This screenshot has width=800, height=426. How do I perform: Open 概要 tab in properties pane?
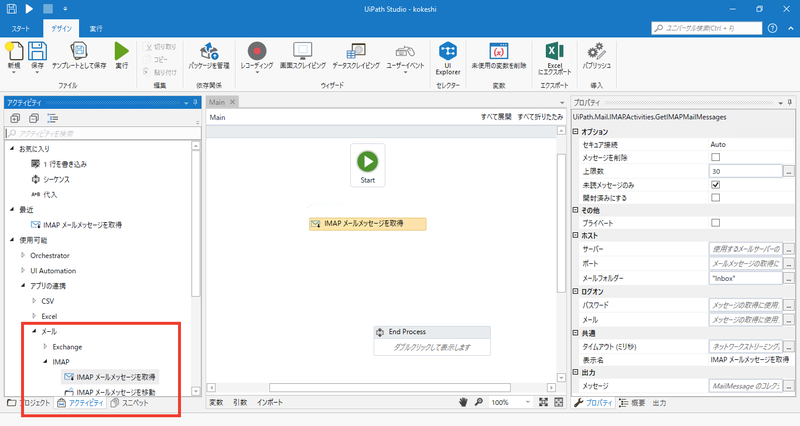coord(632,403)
